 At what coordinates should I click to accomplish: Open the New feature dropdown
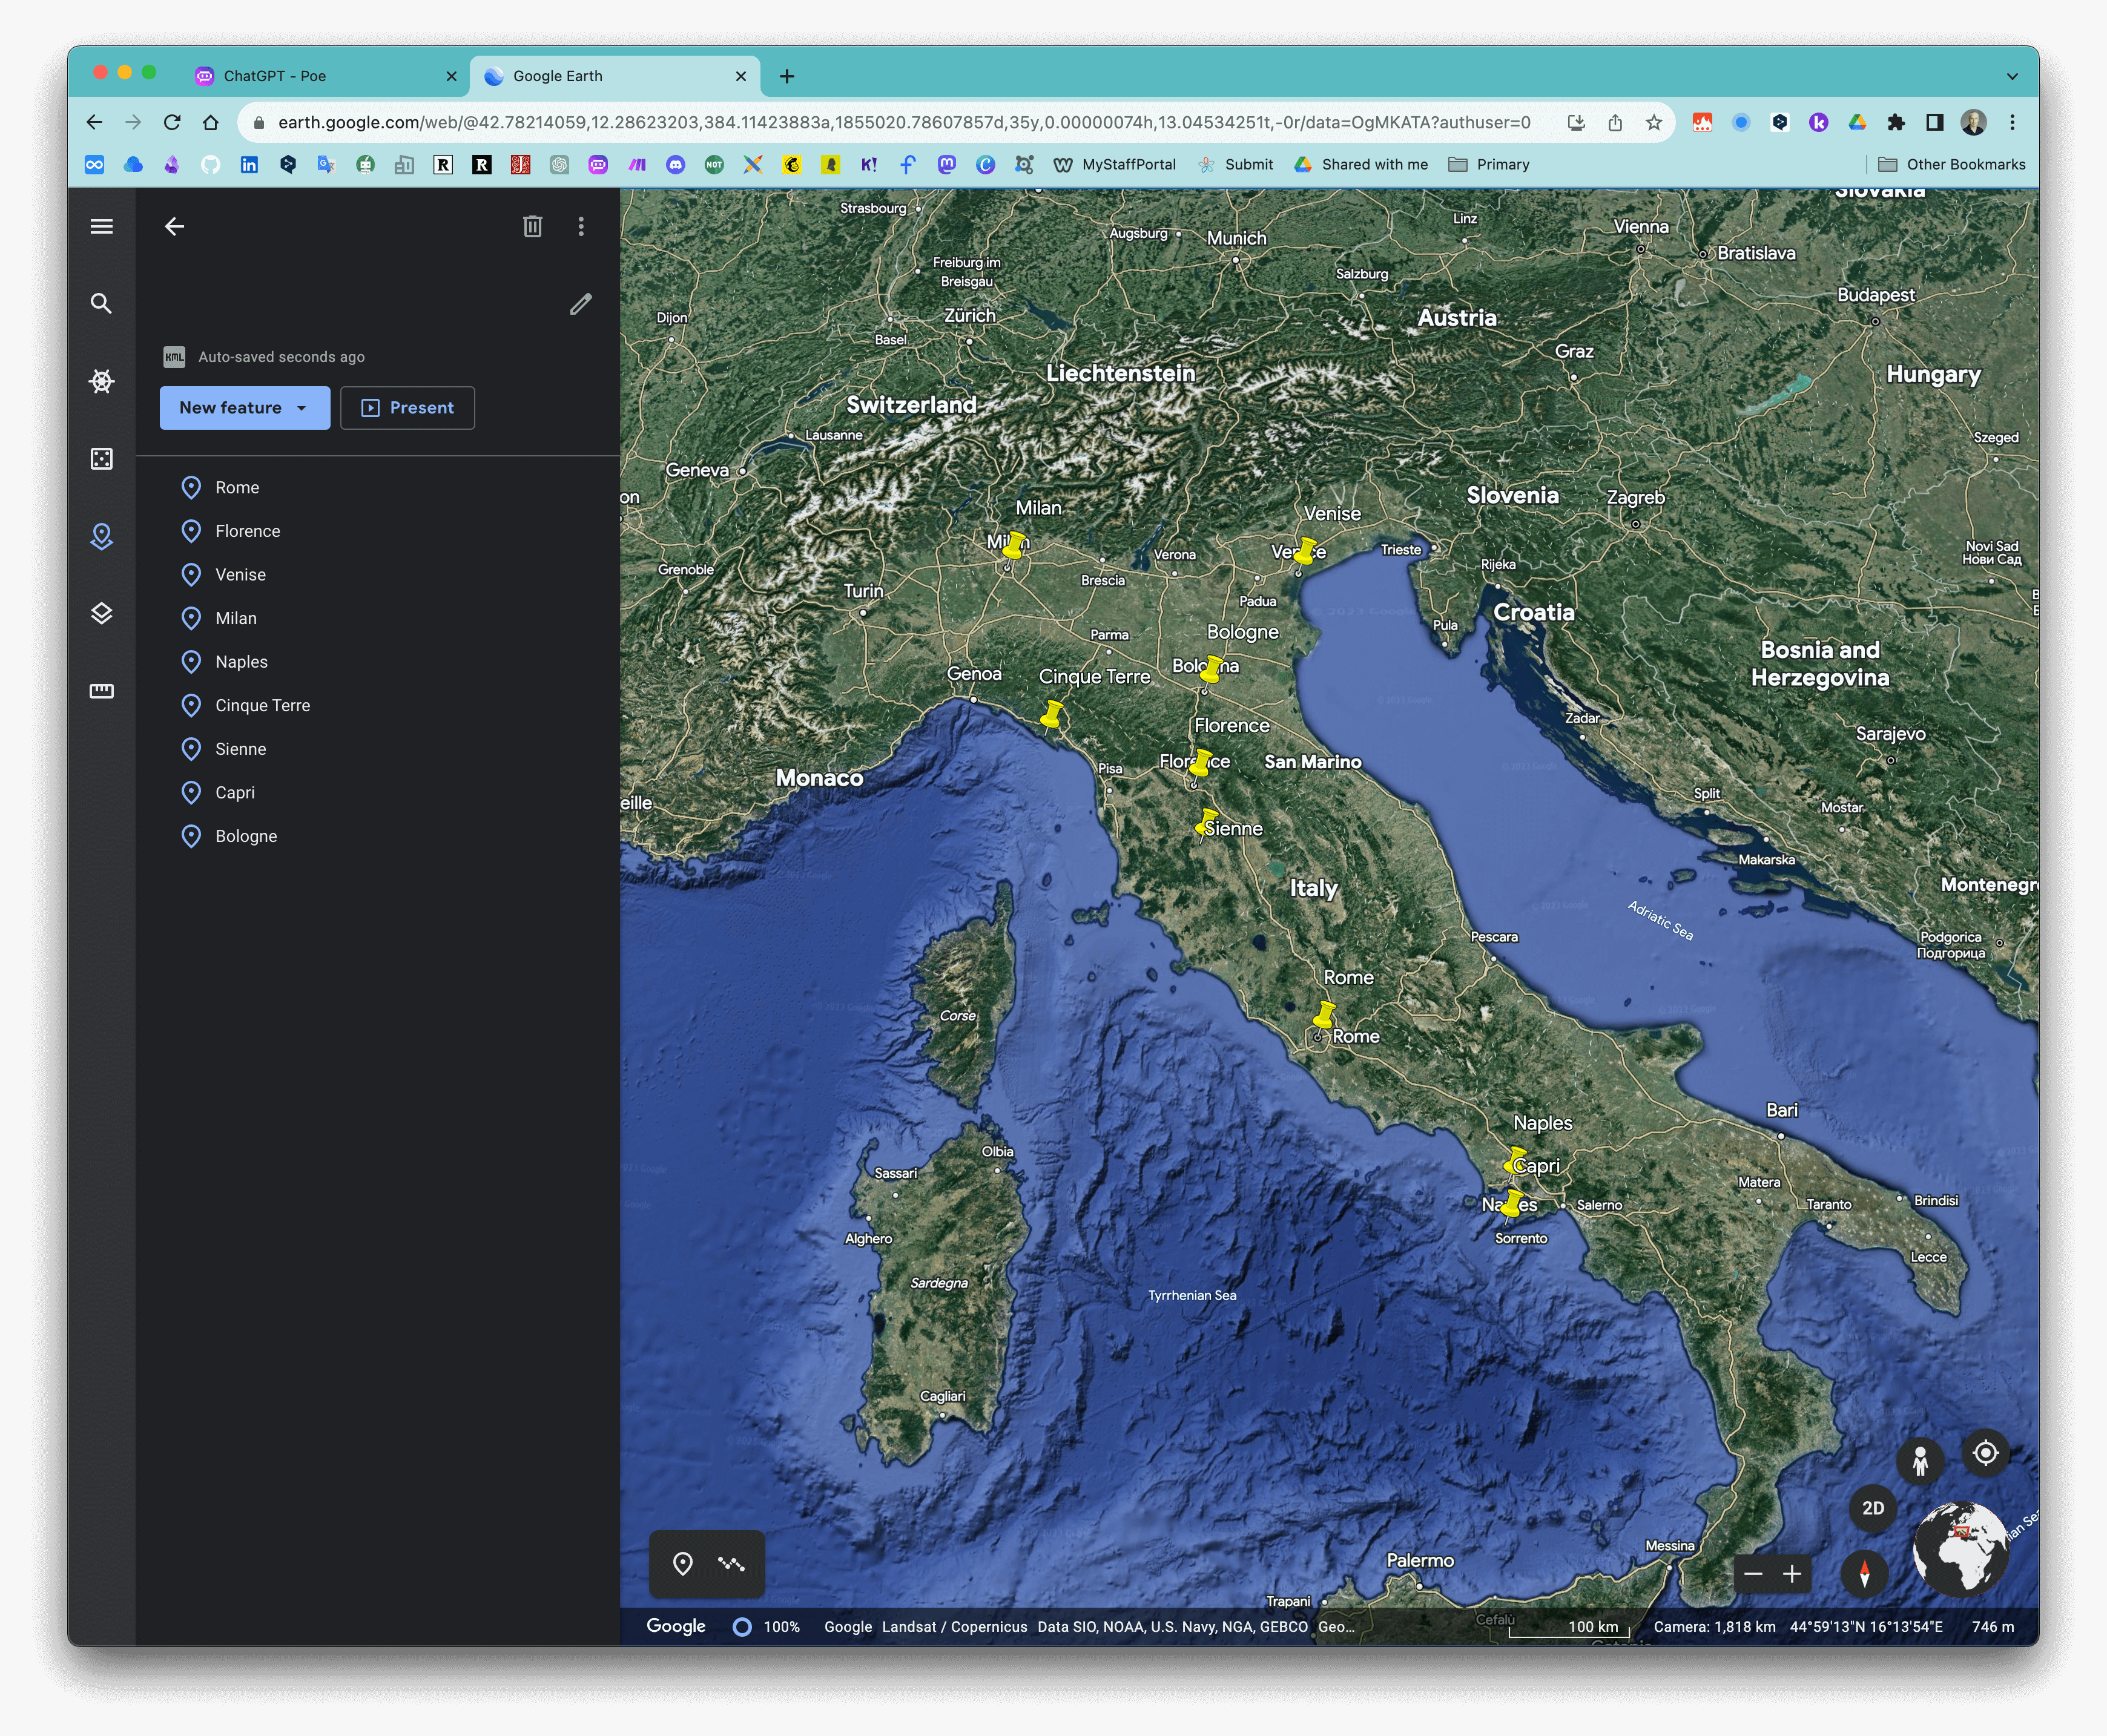(x=245, y=408)
